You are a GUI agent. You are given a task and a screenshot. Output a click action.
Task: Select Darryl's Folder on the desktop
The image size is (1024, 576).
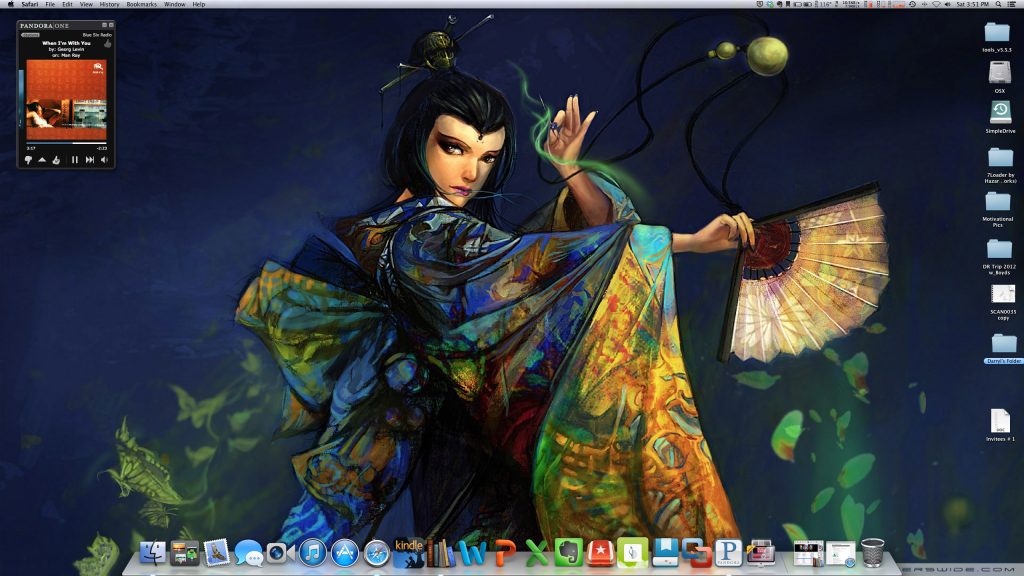[x=1004, y=344]
